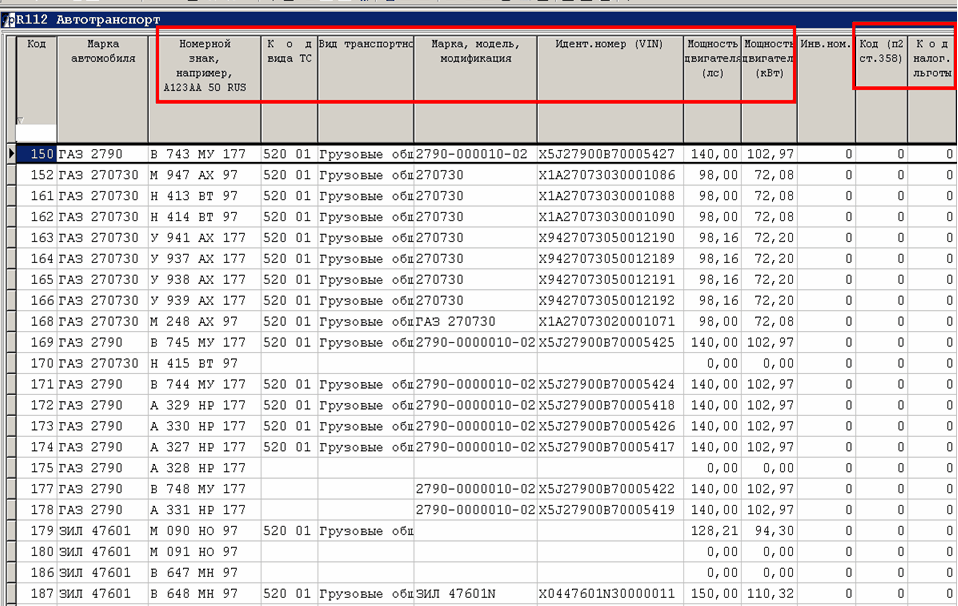The height and width of the screenshot is (606, 958).
Task: Click license plate А 327 НР 177
Action: 198,447
